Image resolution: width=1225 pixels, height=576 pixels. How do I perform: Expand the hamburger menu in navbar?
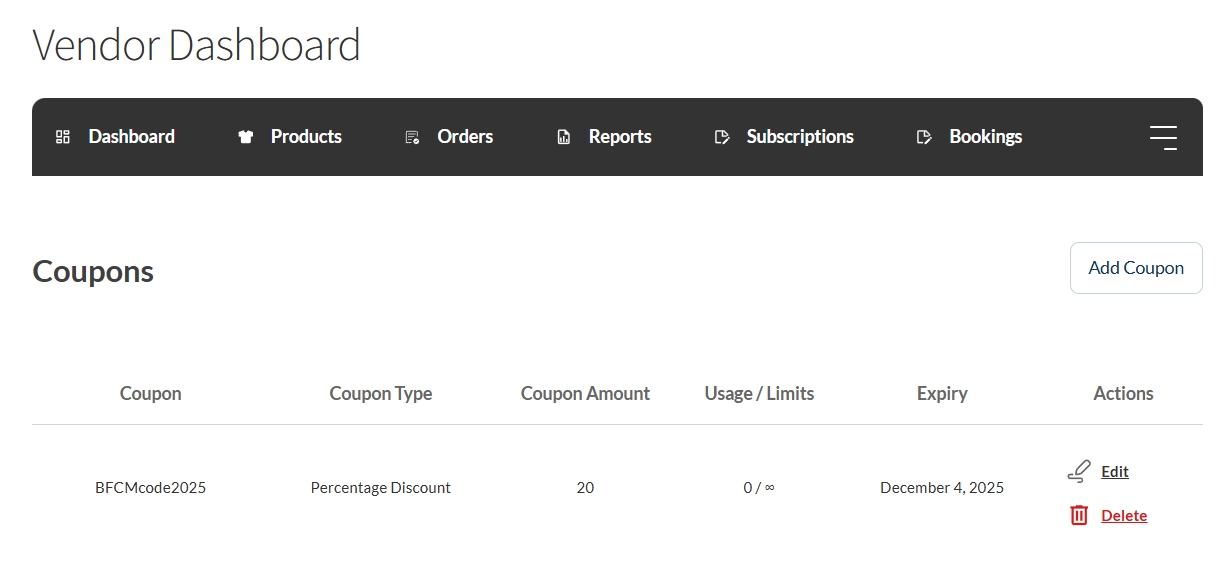click(1163, 137)
